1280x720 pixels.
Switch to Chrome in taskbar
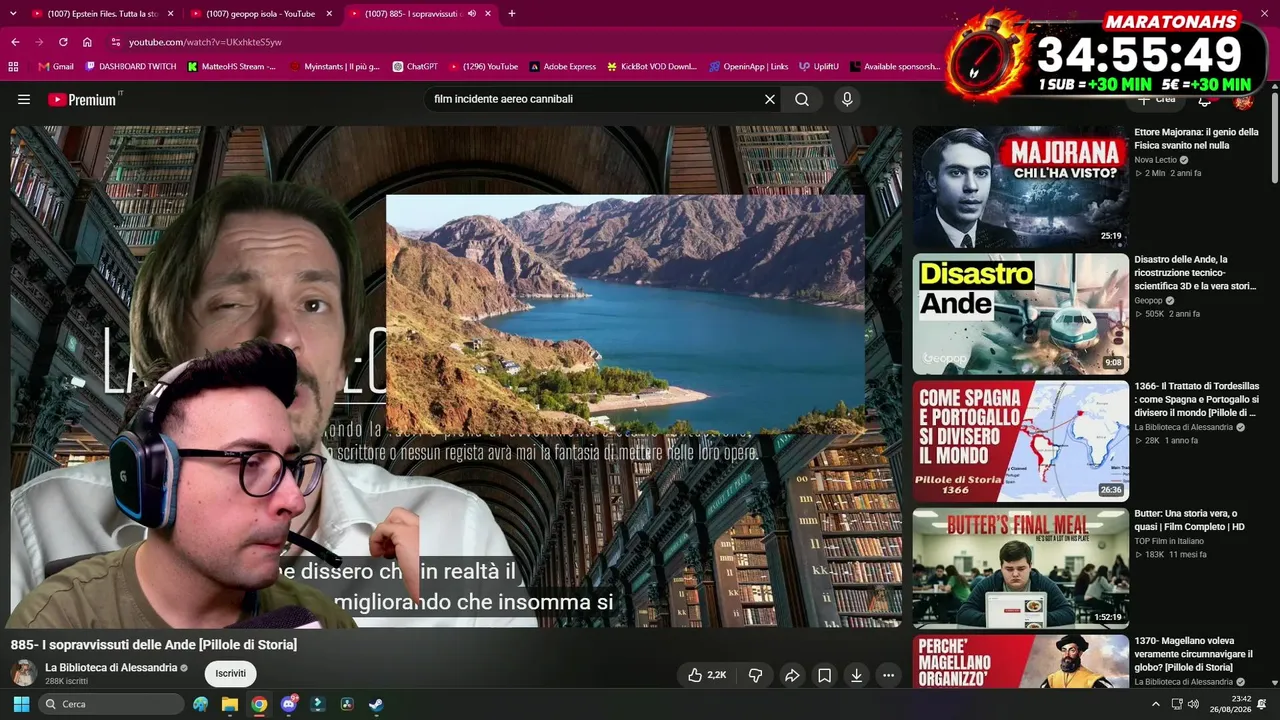tap(259, 704)
